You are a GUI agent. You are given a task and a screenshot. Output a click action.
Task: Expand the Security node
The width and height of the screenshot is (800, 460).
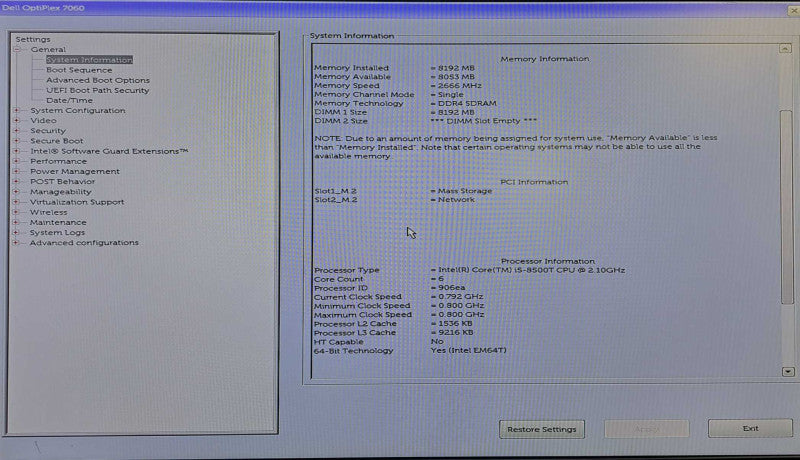coord(16,131)
